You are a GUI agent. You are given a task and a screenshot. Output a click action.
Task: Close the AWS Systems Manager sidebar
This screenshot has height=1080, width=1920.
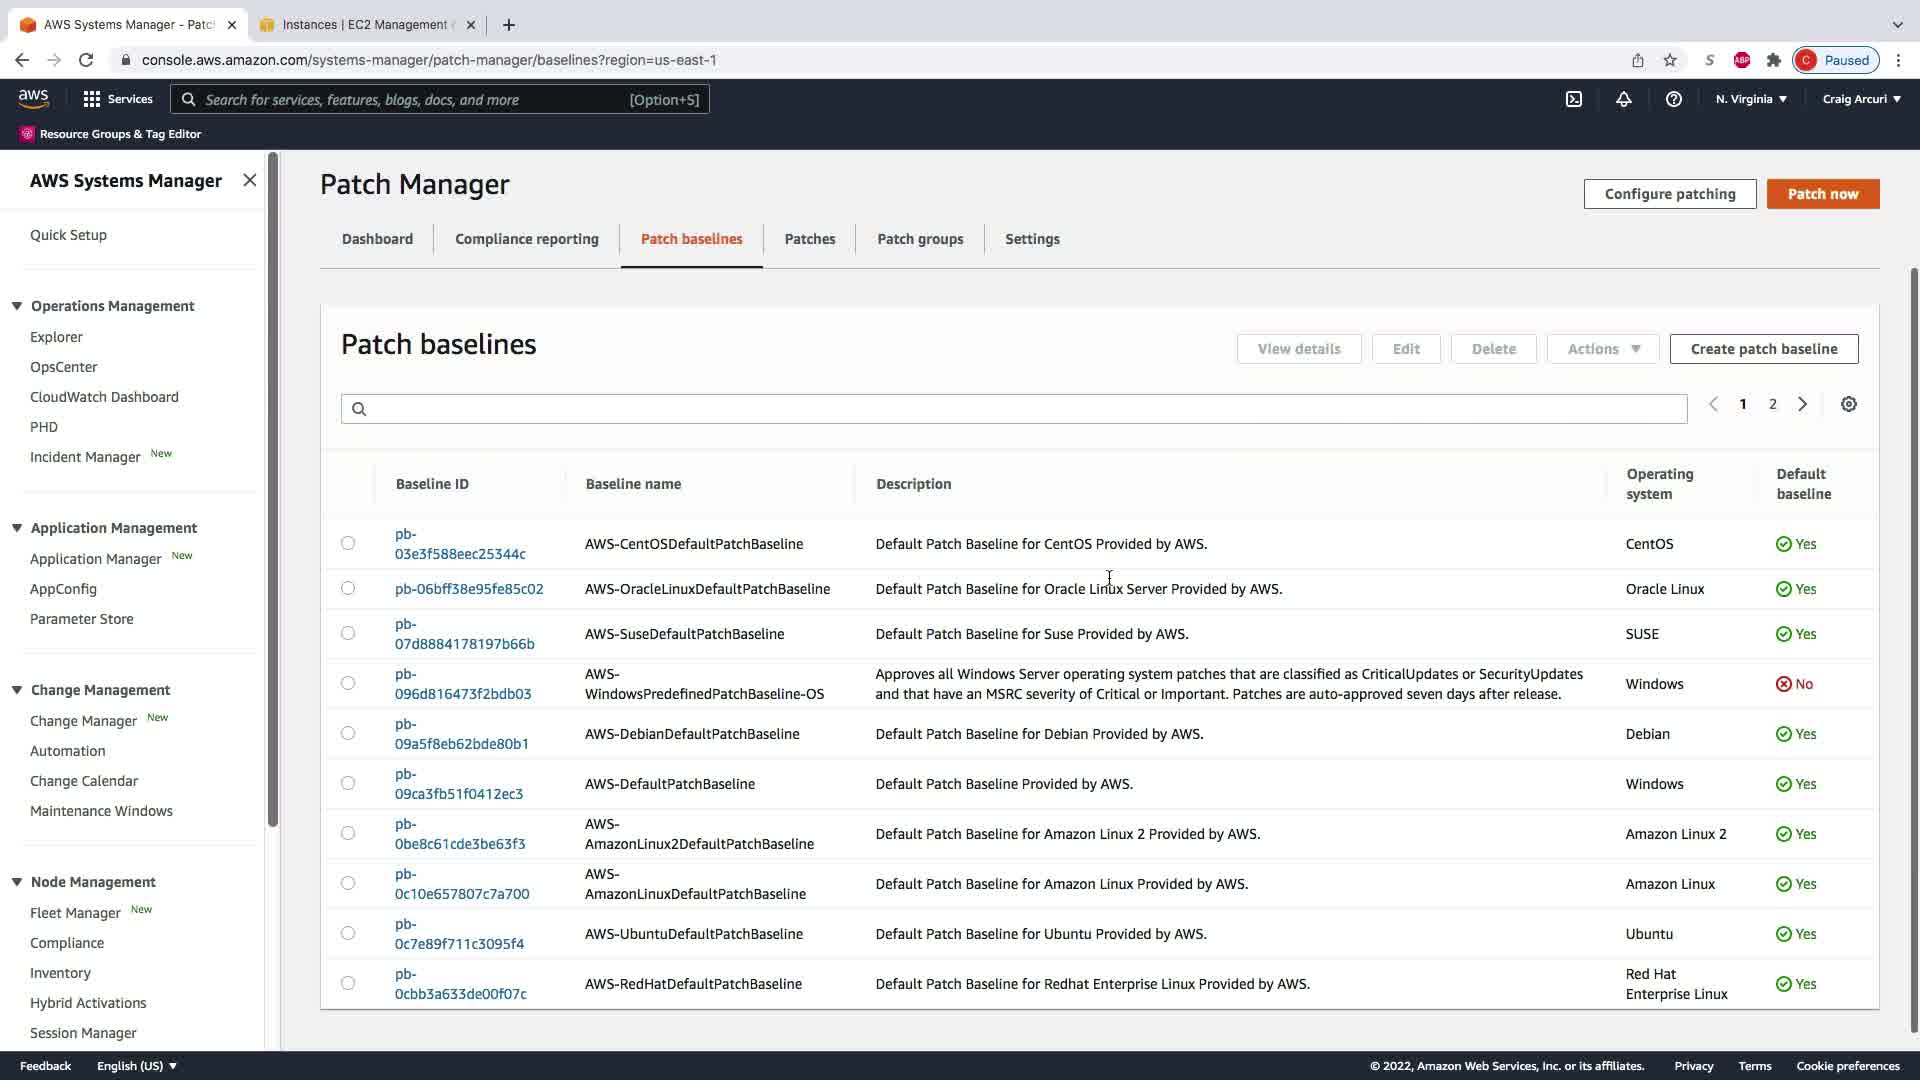(250, 180)
